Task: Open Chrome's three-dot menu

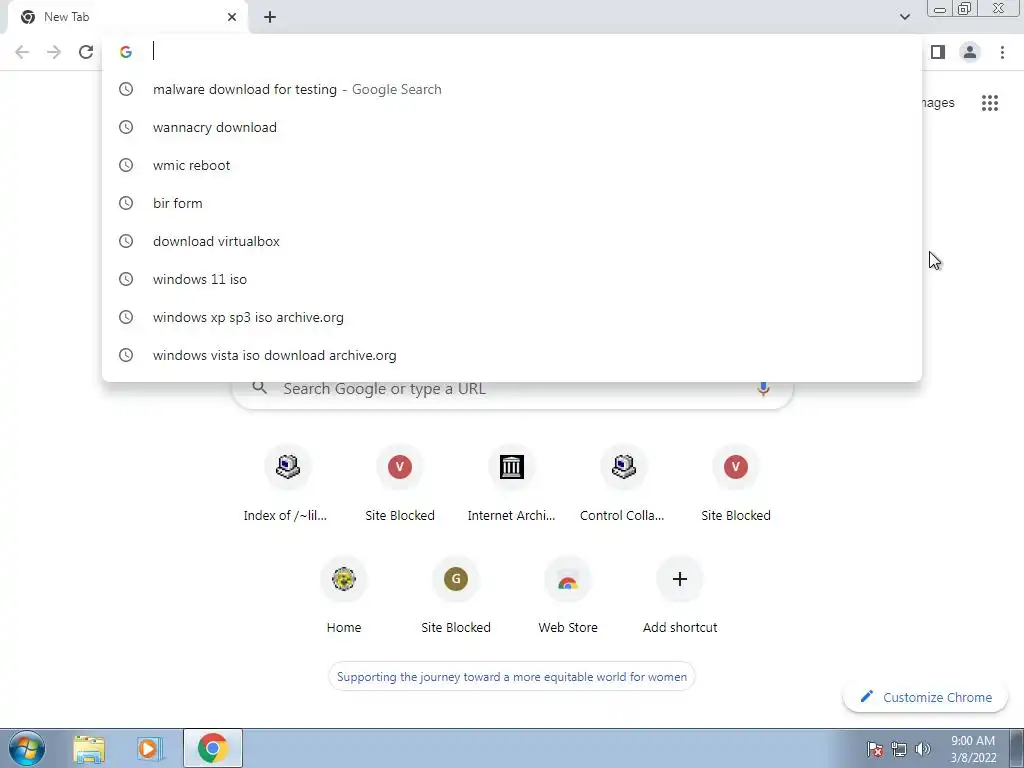Action: [1002, 52]
